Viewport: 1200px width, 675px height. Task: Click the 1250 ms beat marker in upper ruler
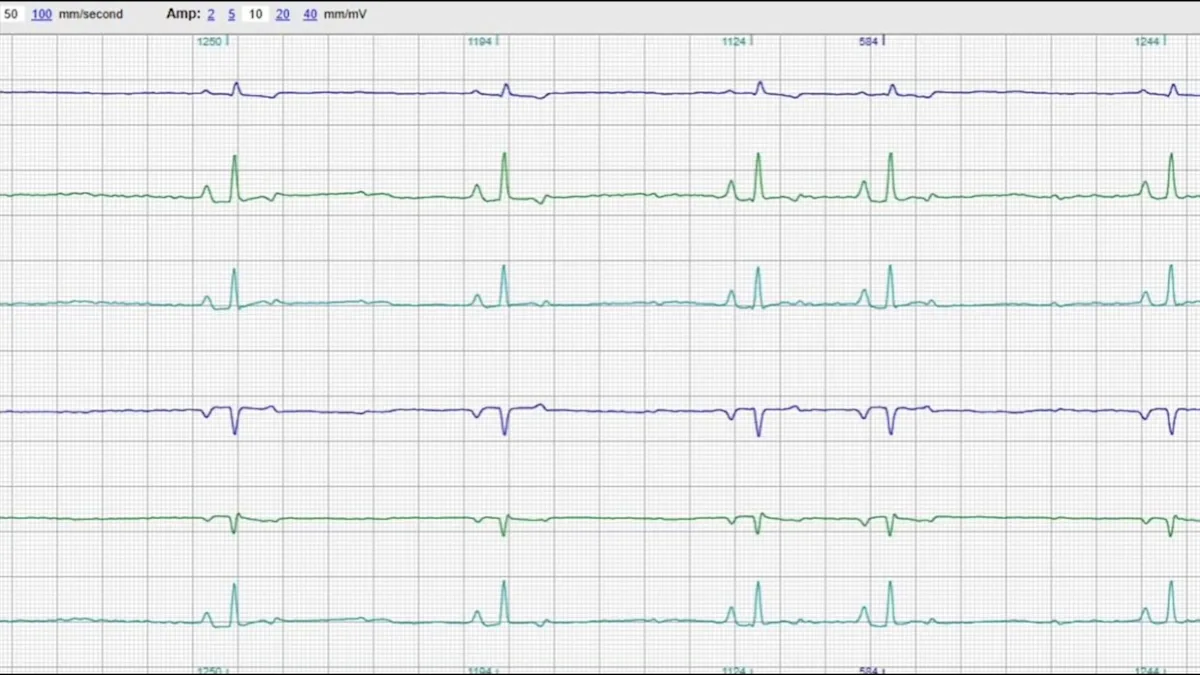coord(212,42)
